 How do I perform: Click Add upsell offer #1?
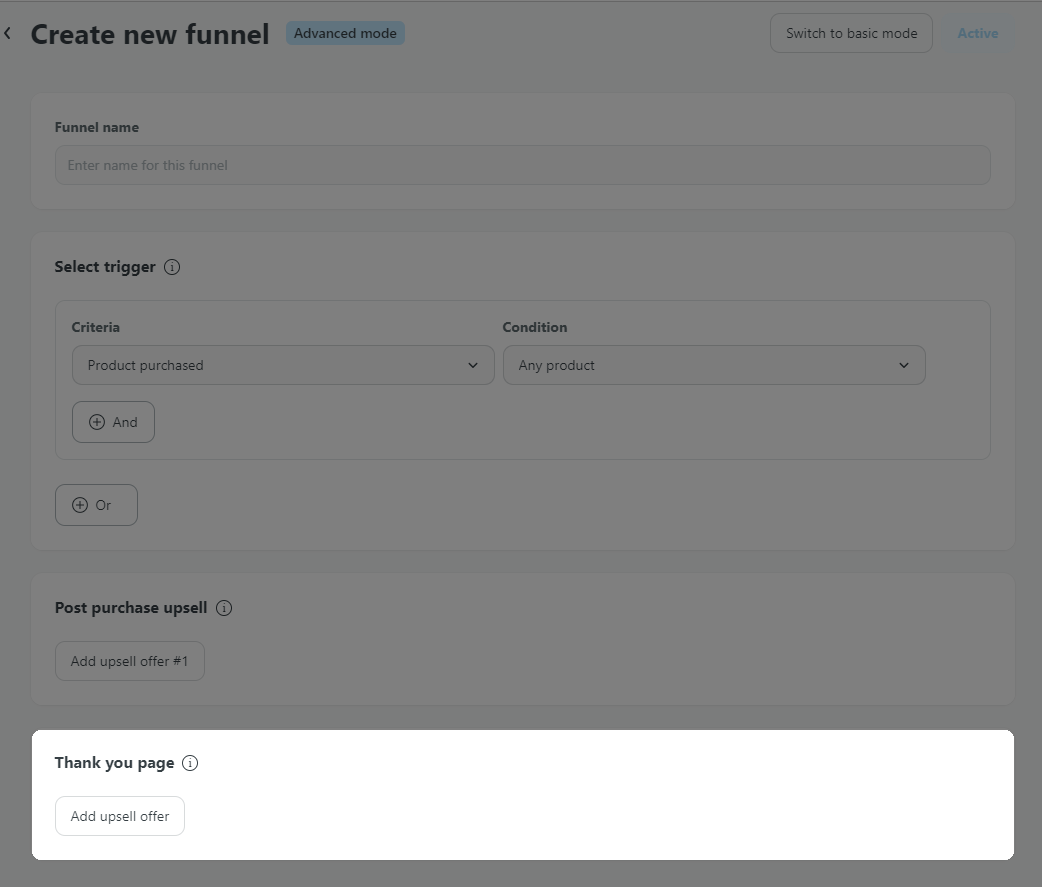[x=130, y=661]
